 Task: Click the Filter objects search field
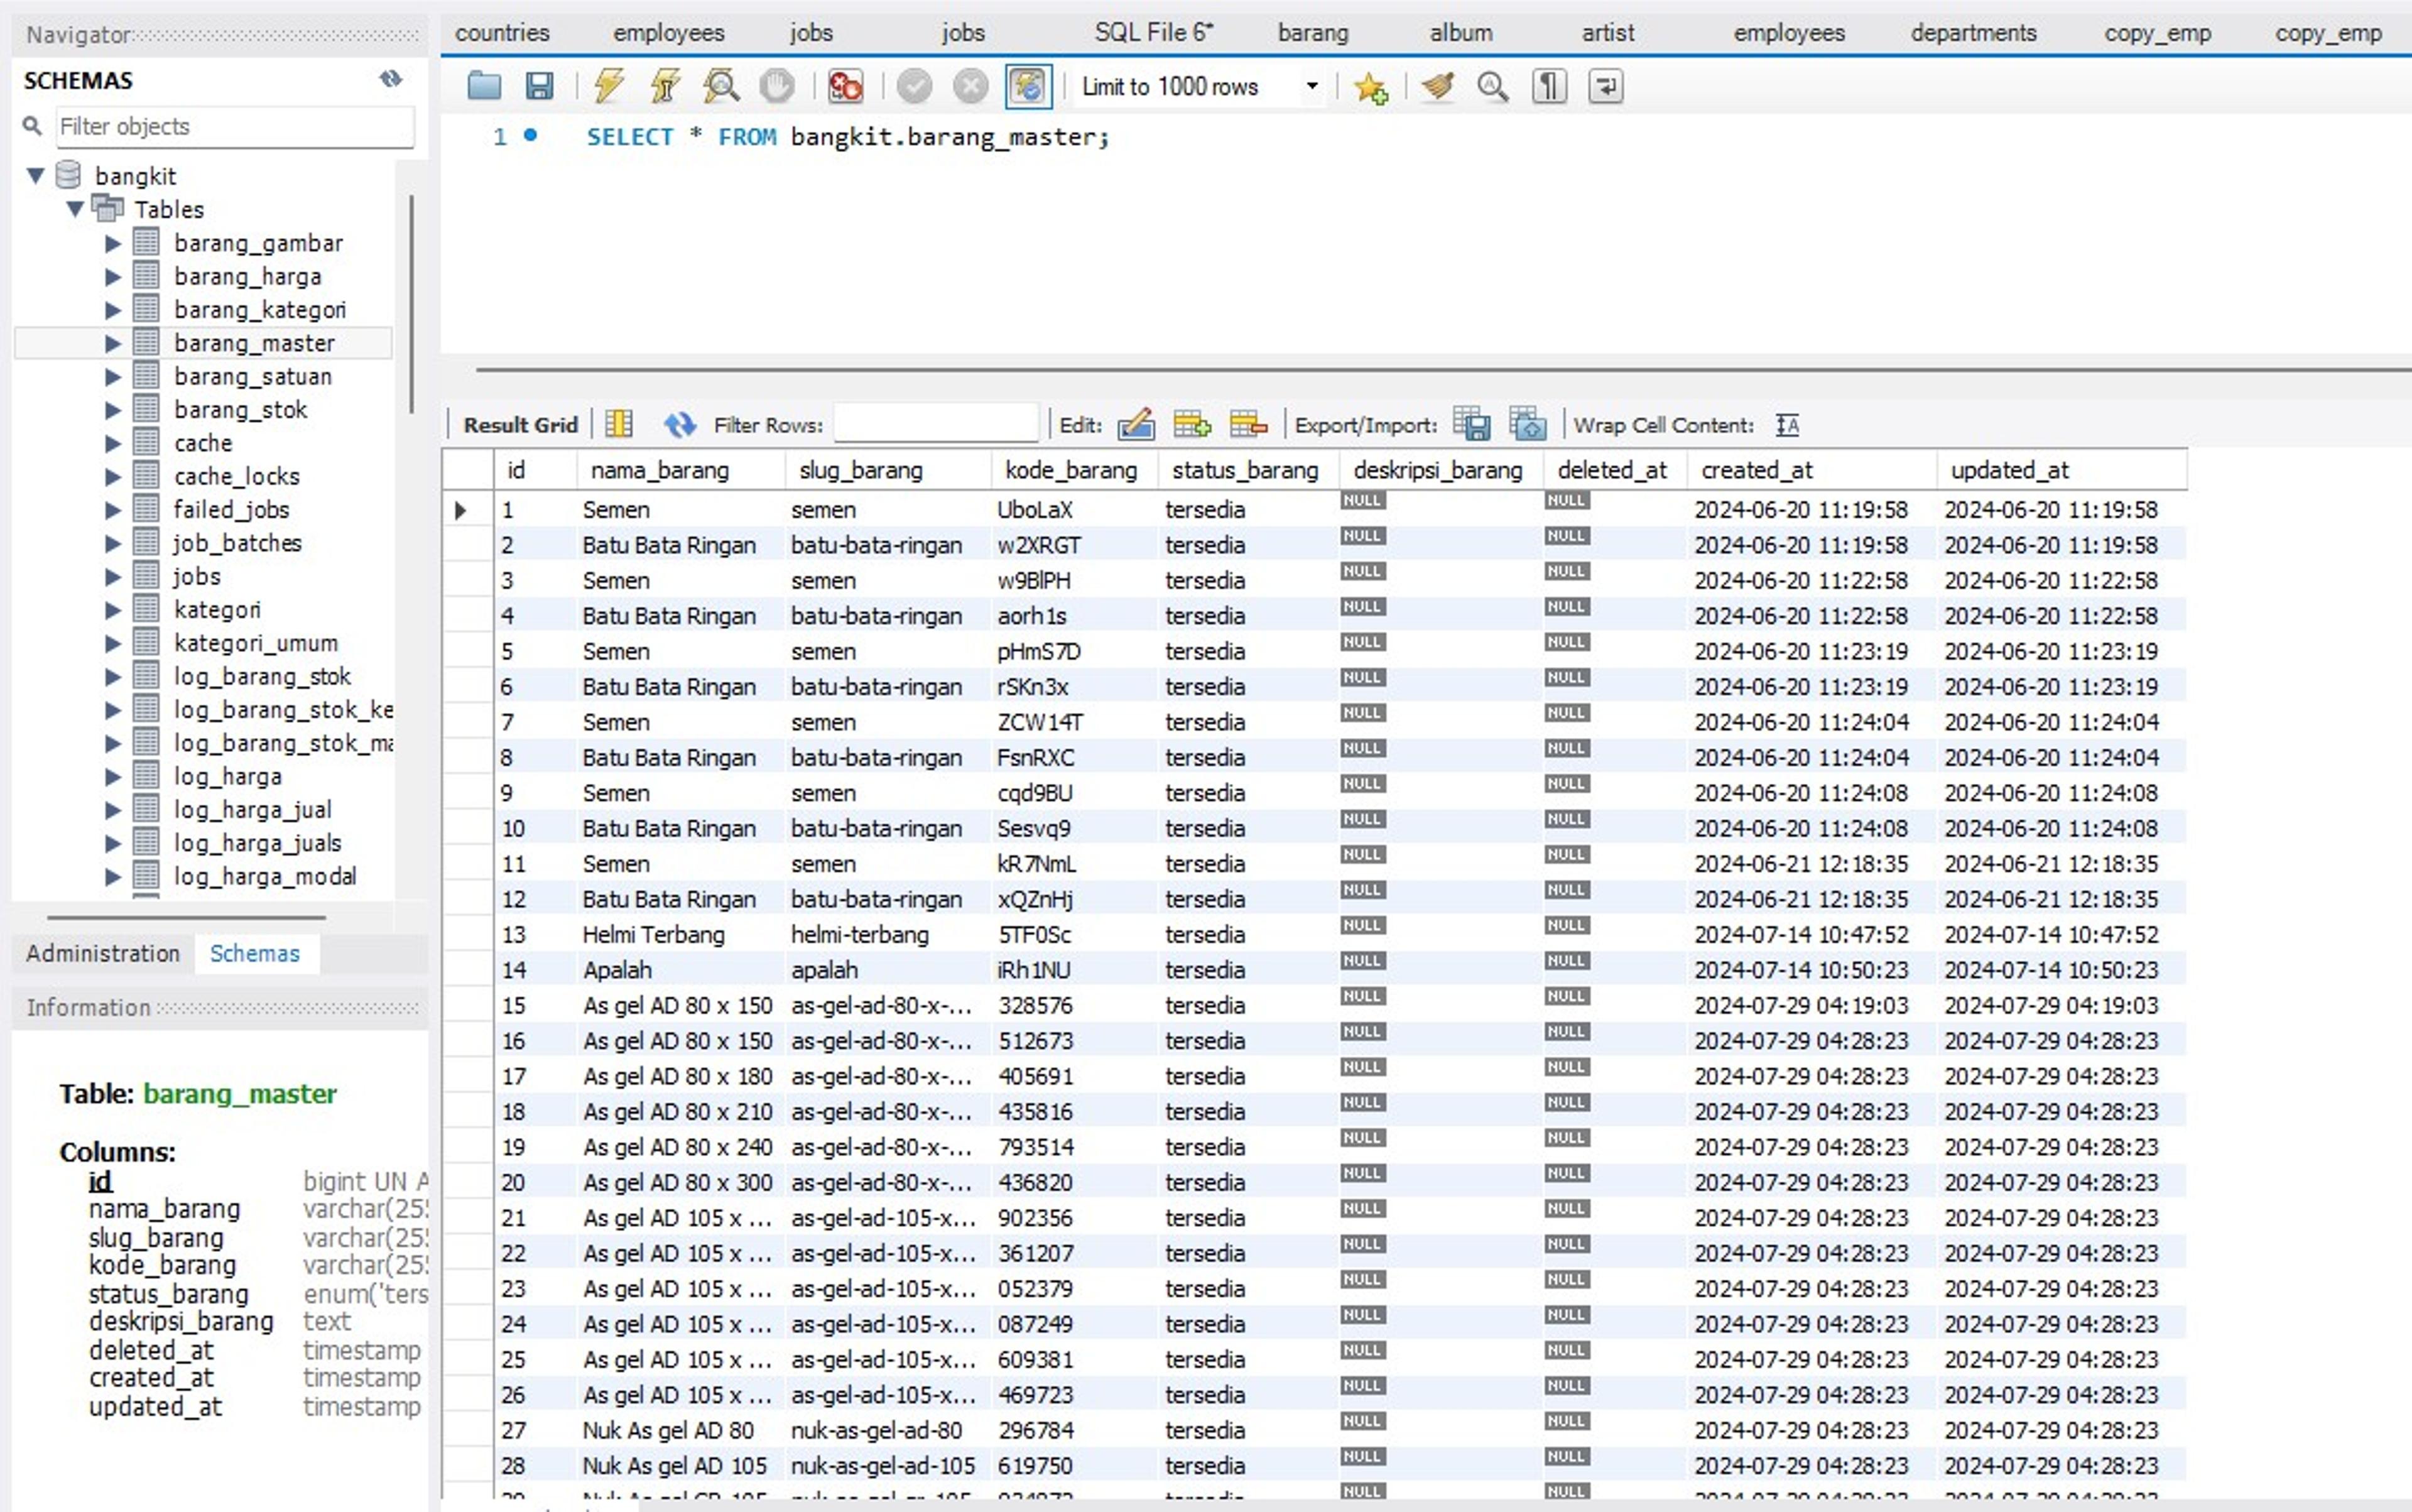pos(234,126)
